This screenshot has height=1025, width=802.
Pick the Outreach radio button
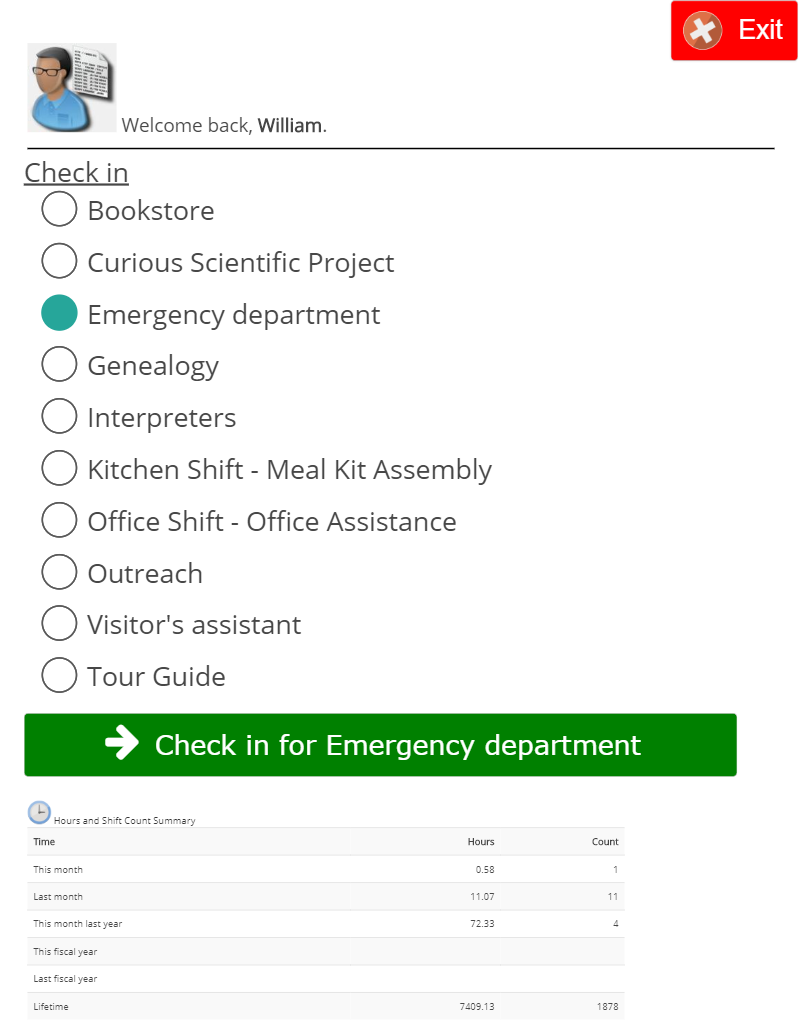[x=59, y=573]
